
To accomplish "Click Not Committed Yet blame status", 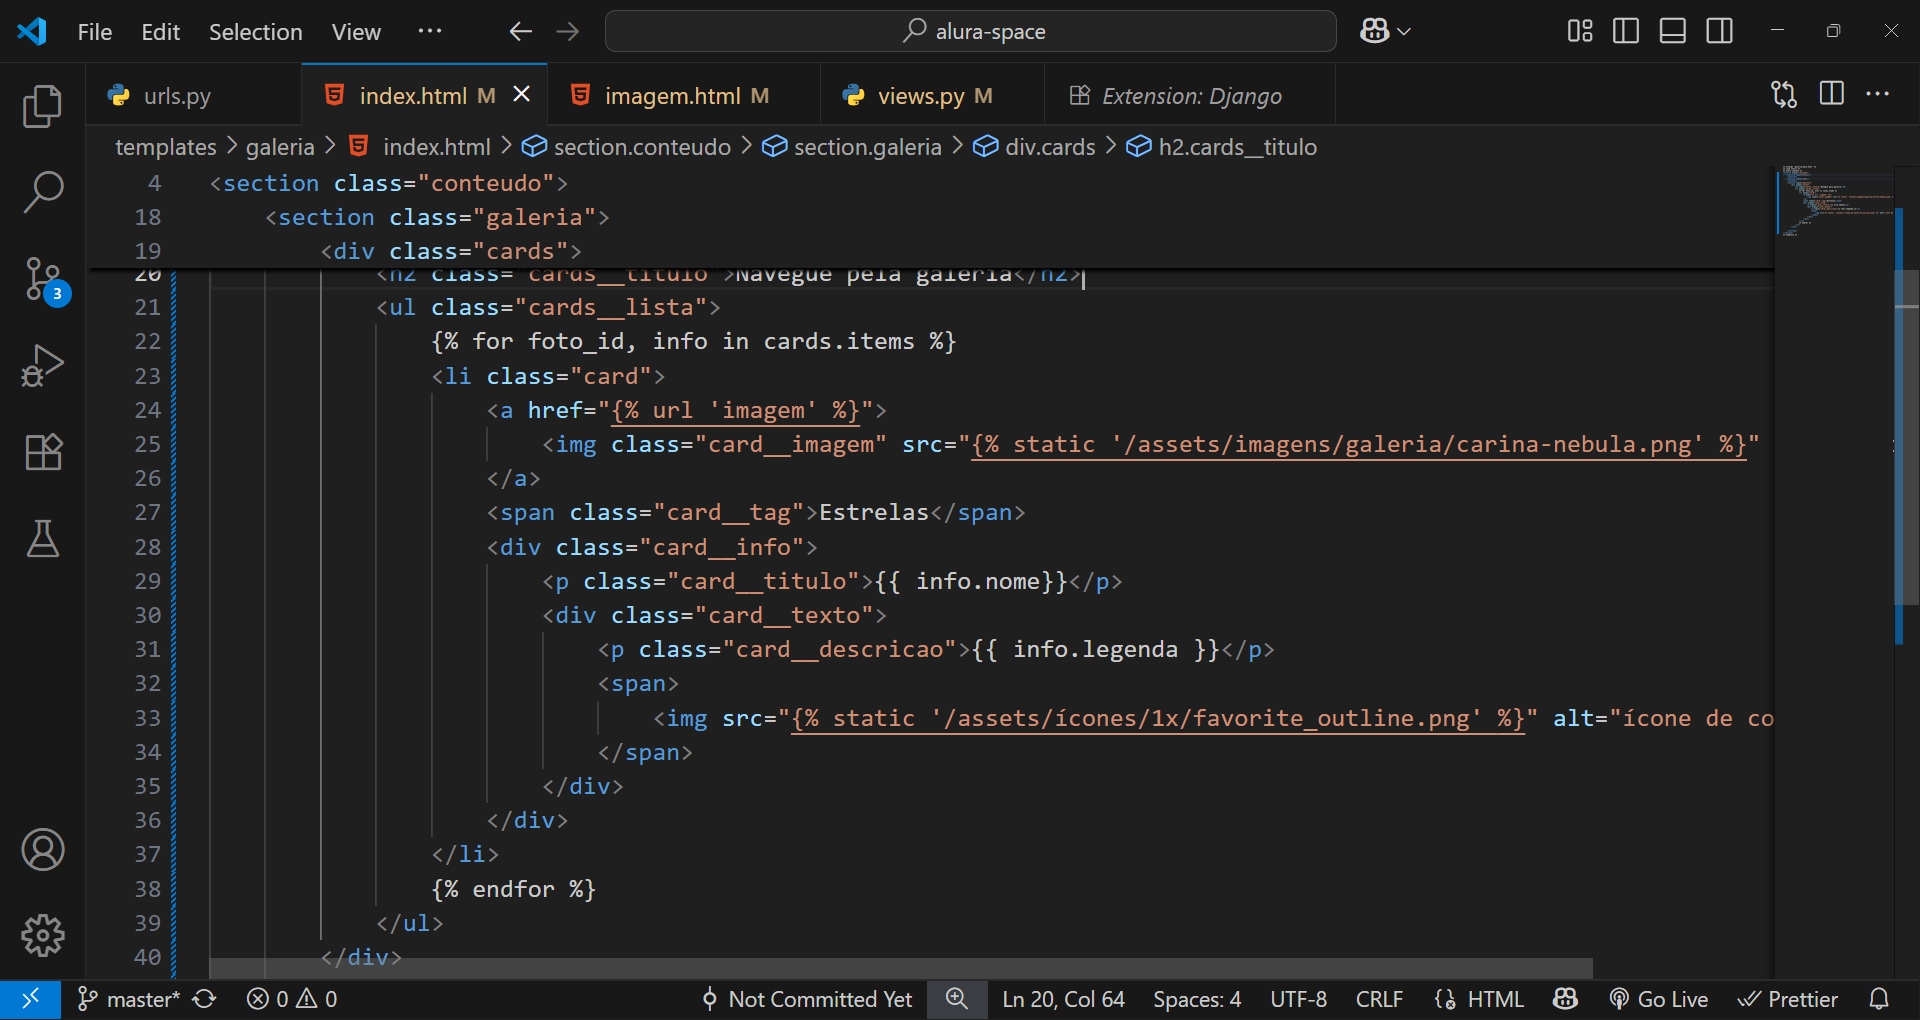I will tap(807, 999).
